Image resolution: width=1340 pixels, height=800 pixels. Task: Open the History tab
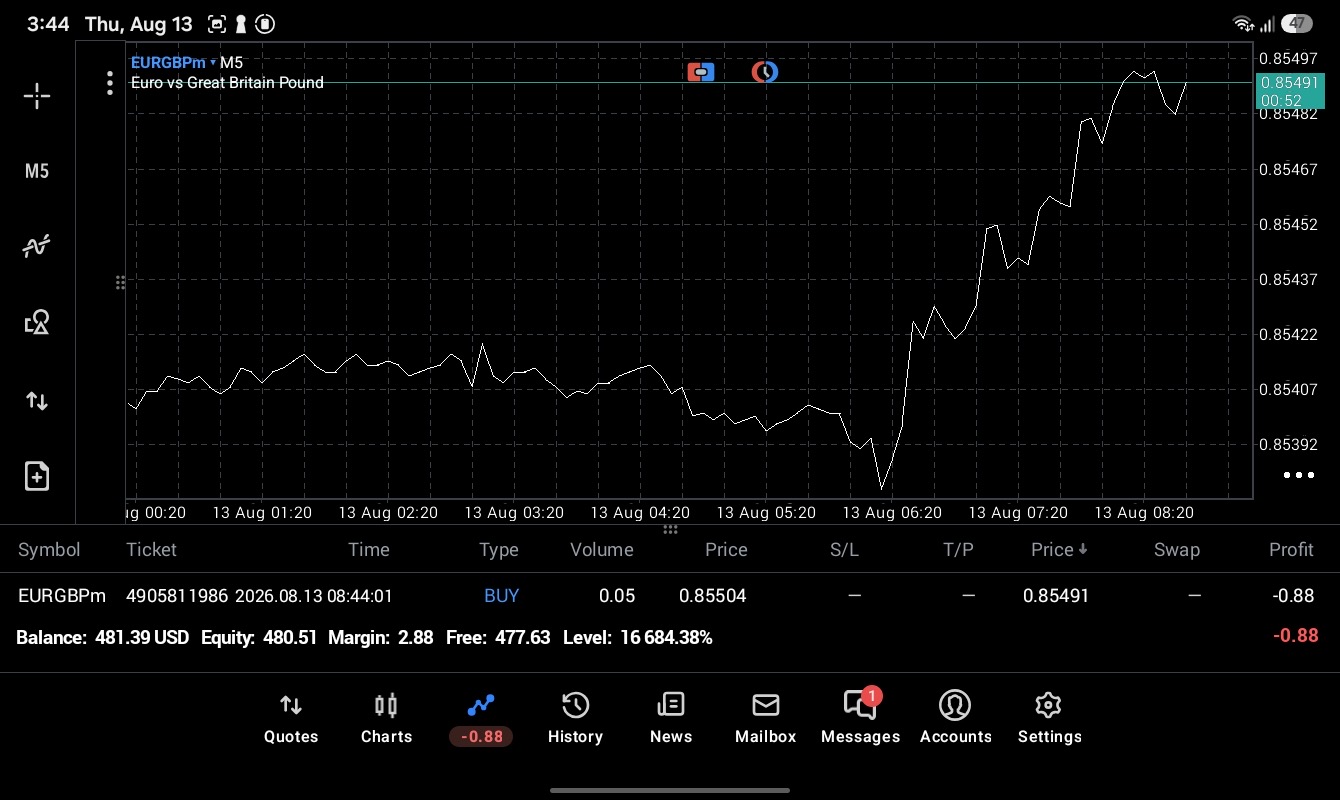575,719
